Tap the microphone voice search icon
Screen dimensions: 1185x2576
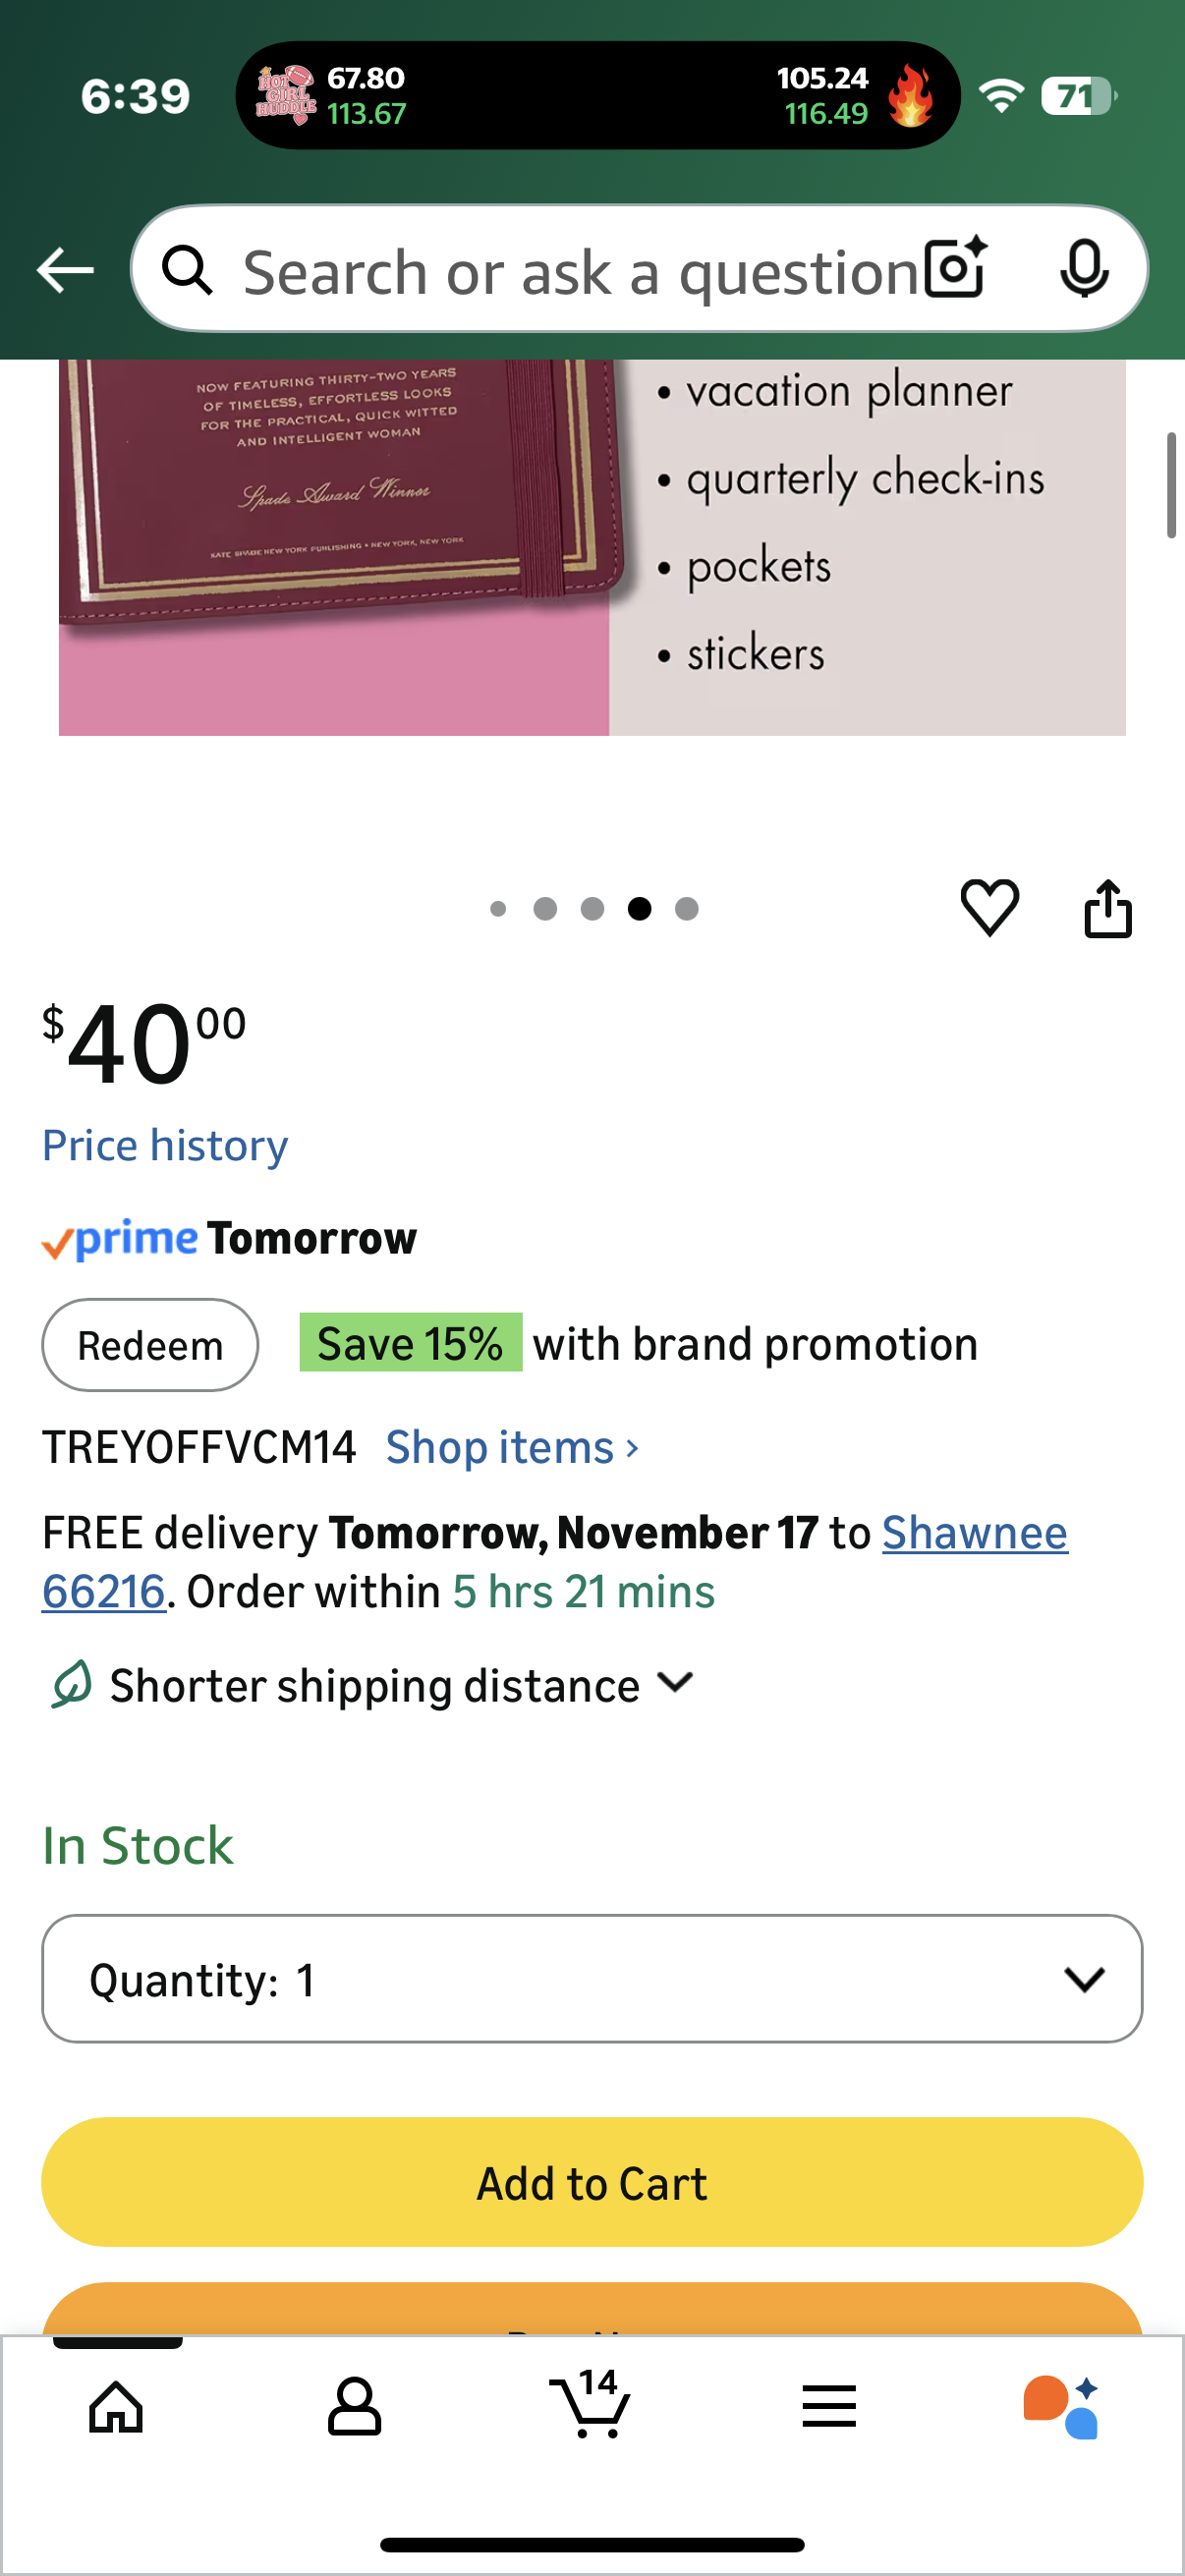click(x=1084, y=269)
